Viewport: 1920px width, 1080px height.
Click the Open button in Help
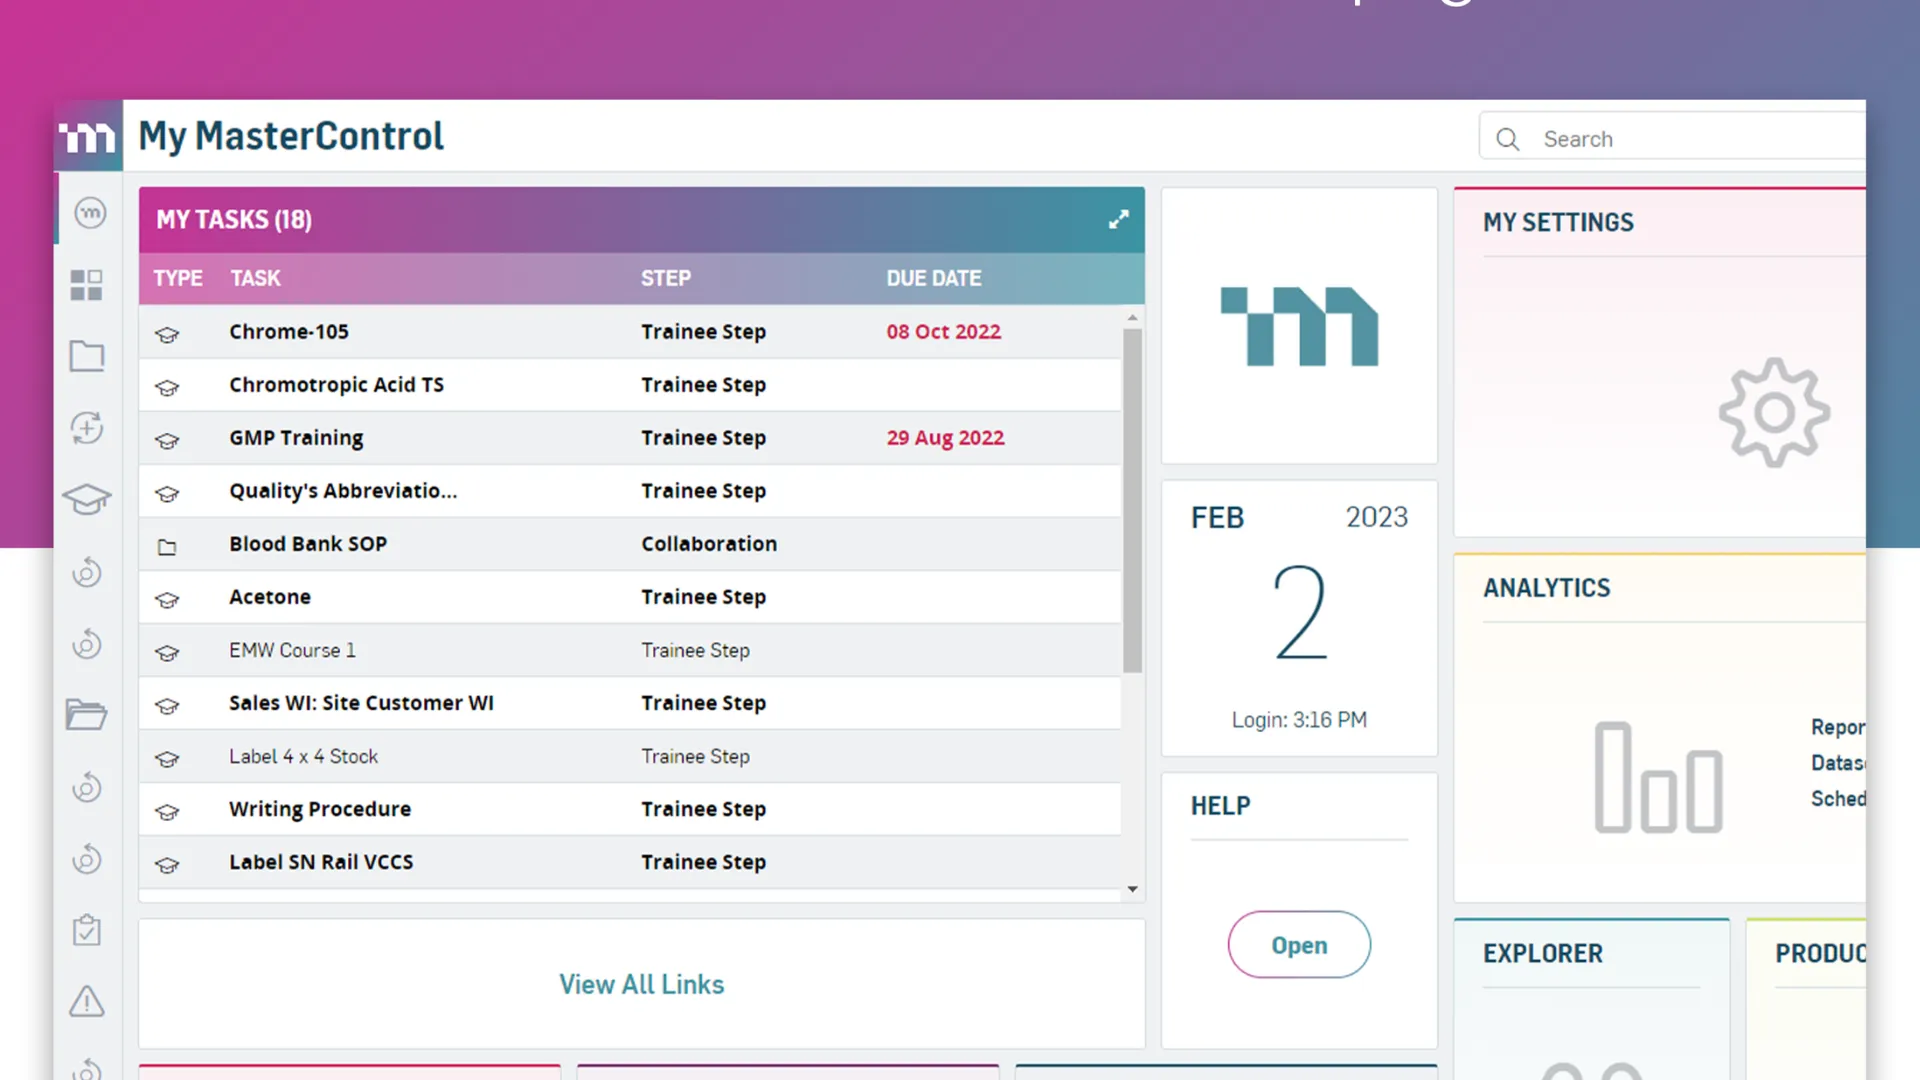pos(1299,945)
